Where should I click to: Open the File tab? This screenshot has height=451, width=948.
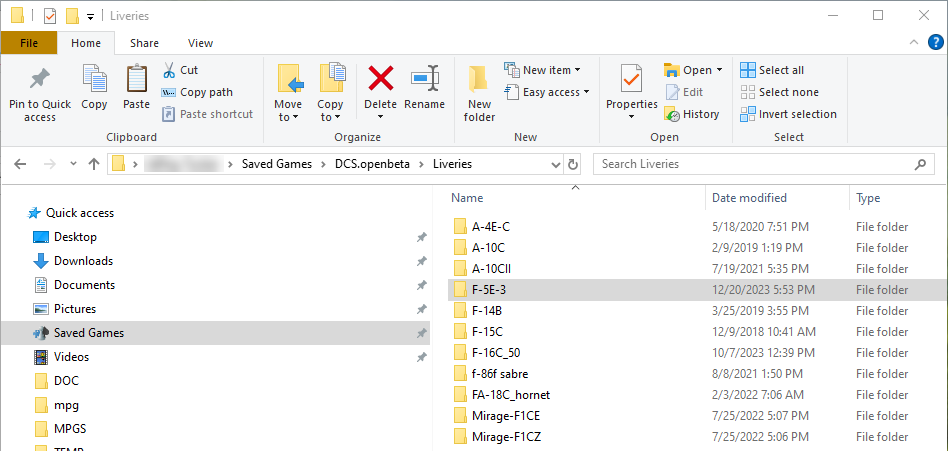coord(29,43)
